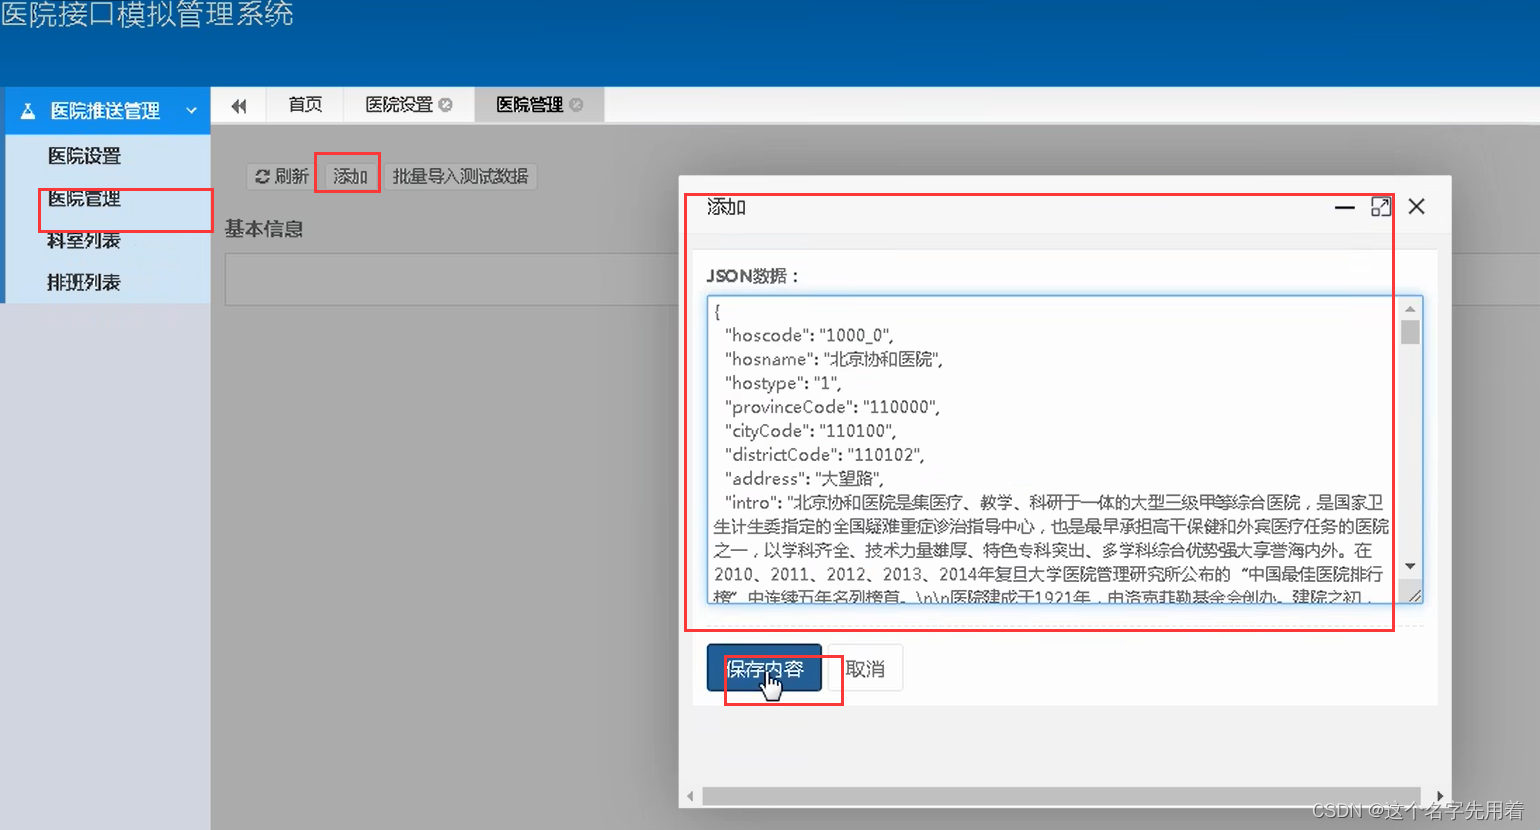Collapse the 医院推送管理 menu chevron
The image size is (1540, 830).
tap(192, 111)
